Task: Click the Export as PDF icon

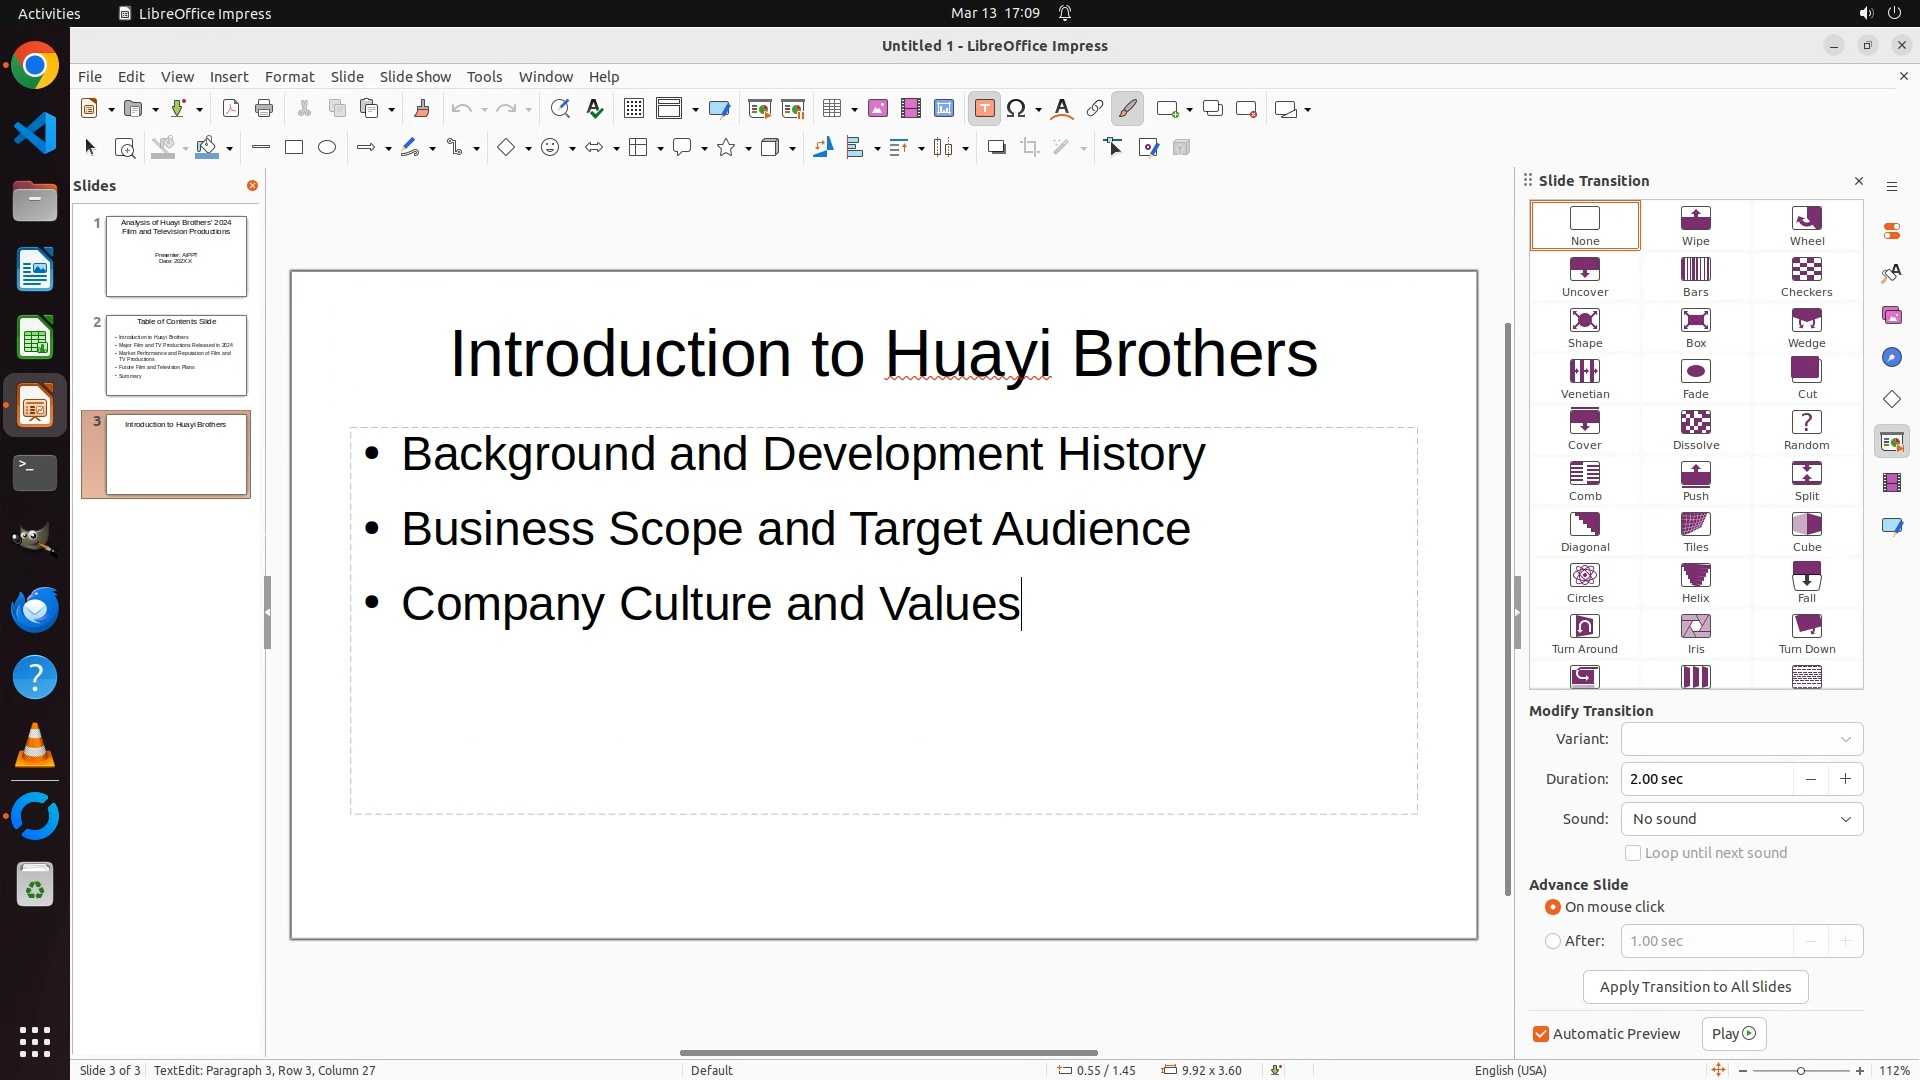Action: click(x=231, y=109)
